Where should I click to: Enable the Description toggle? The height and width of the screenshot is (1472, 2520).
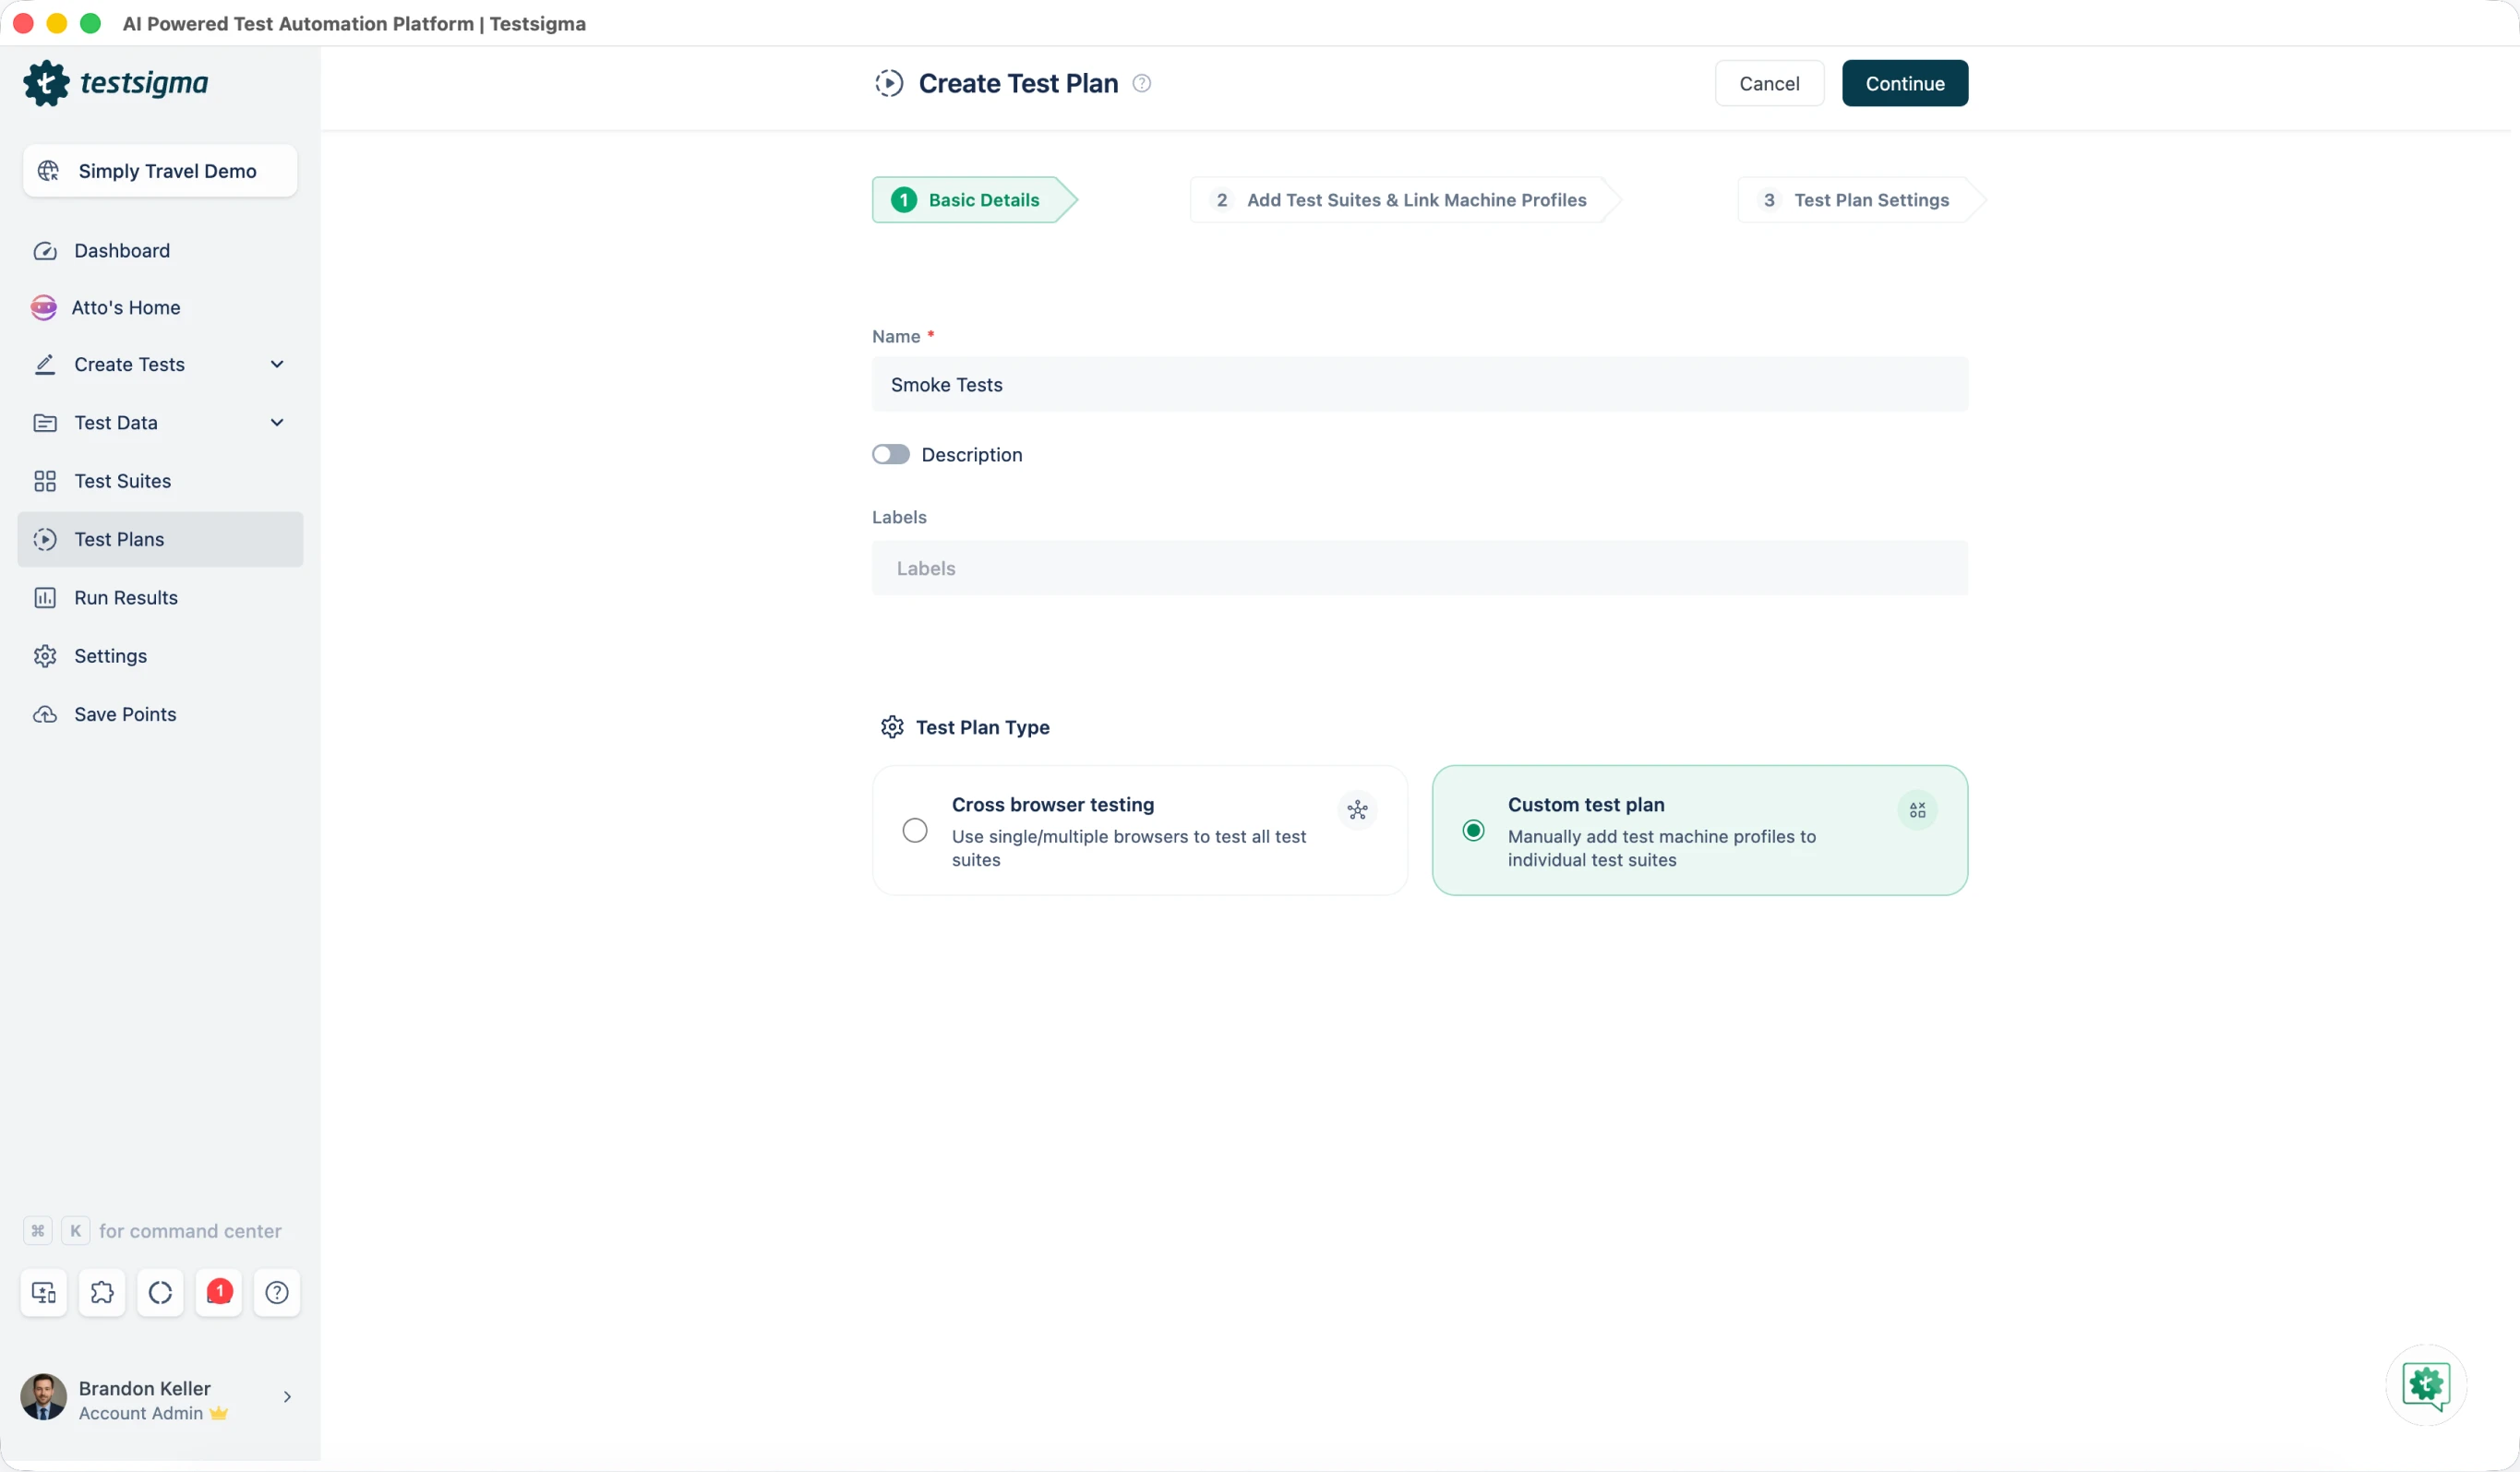890,455
